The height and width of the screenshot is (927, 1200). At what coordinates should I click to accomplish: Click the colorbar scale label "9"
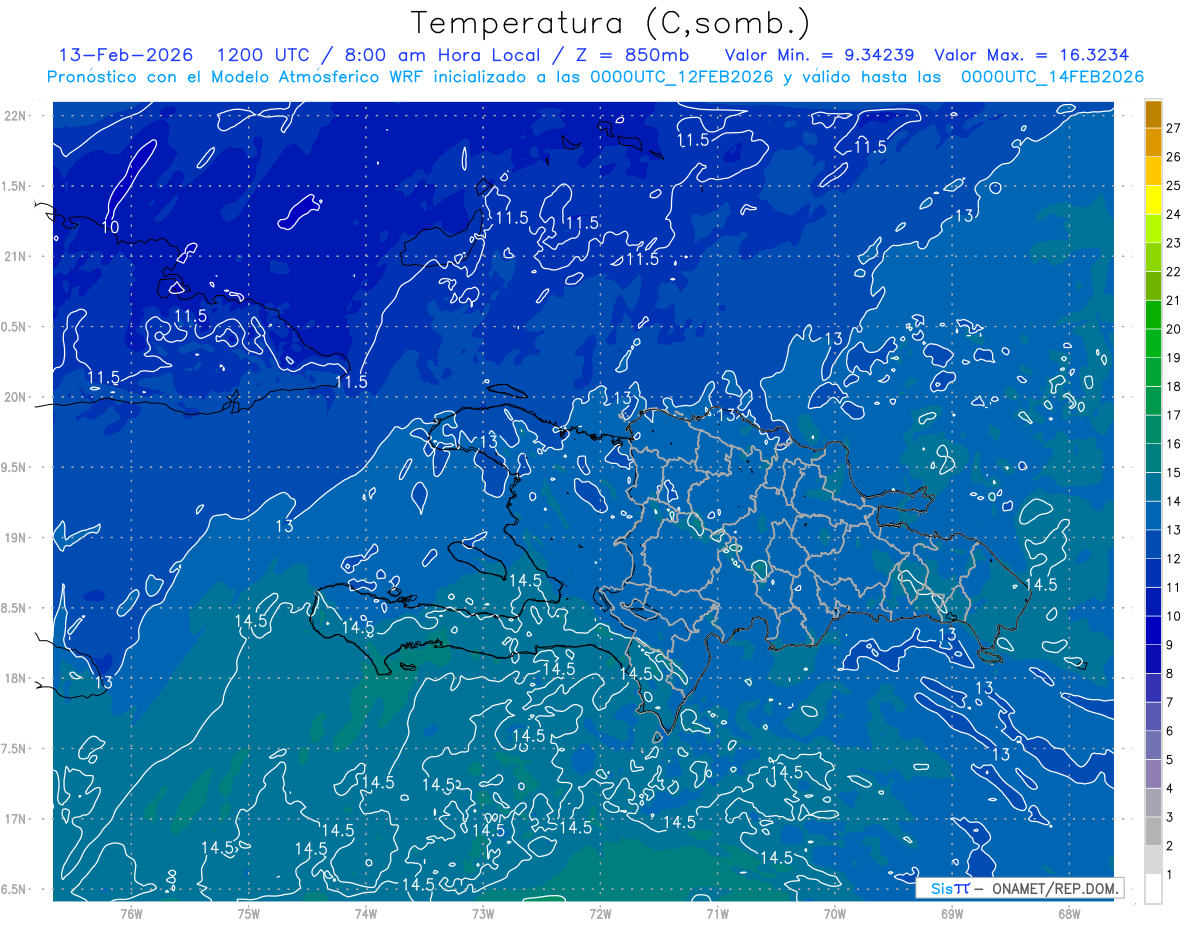(x=1170, y=645)
